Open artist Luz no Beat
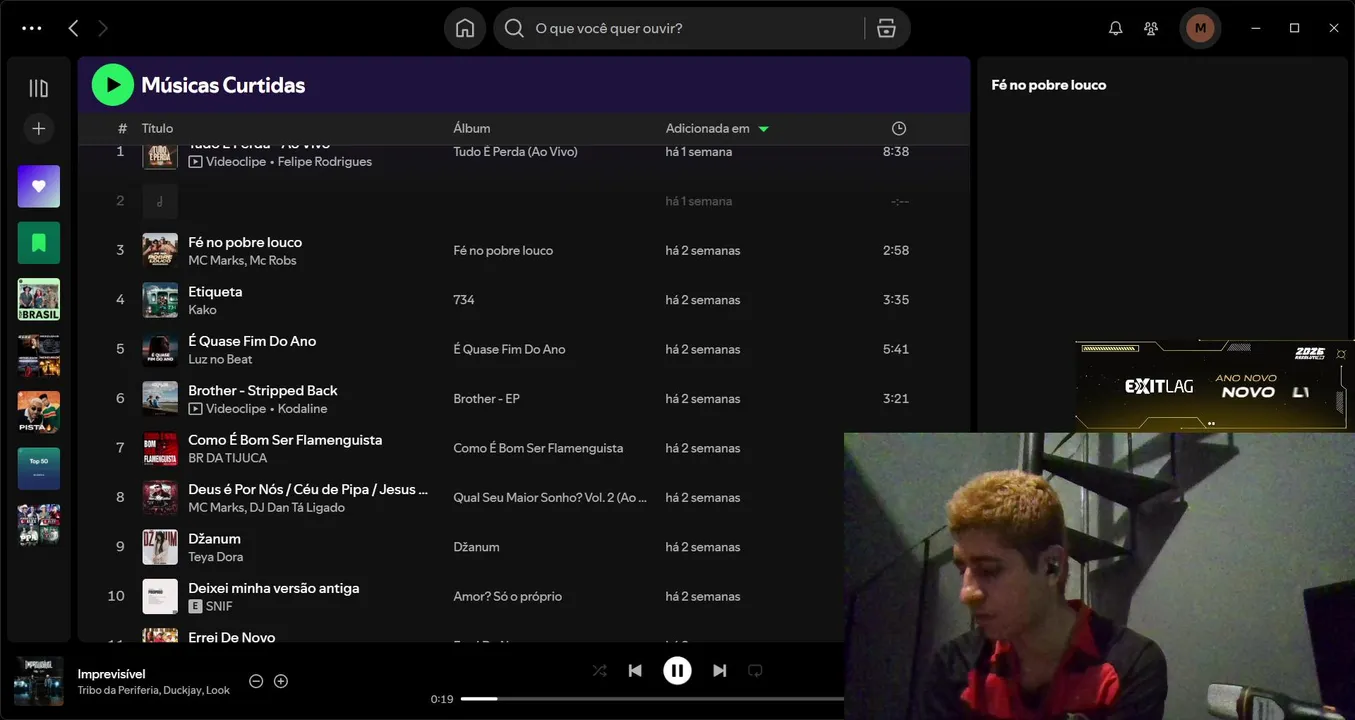This screenshot has height=720, width=1355. [x=220, y=359]
